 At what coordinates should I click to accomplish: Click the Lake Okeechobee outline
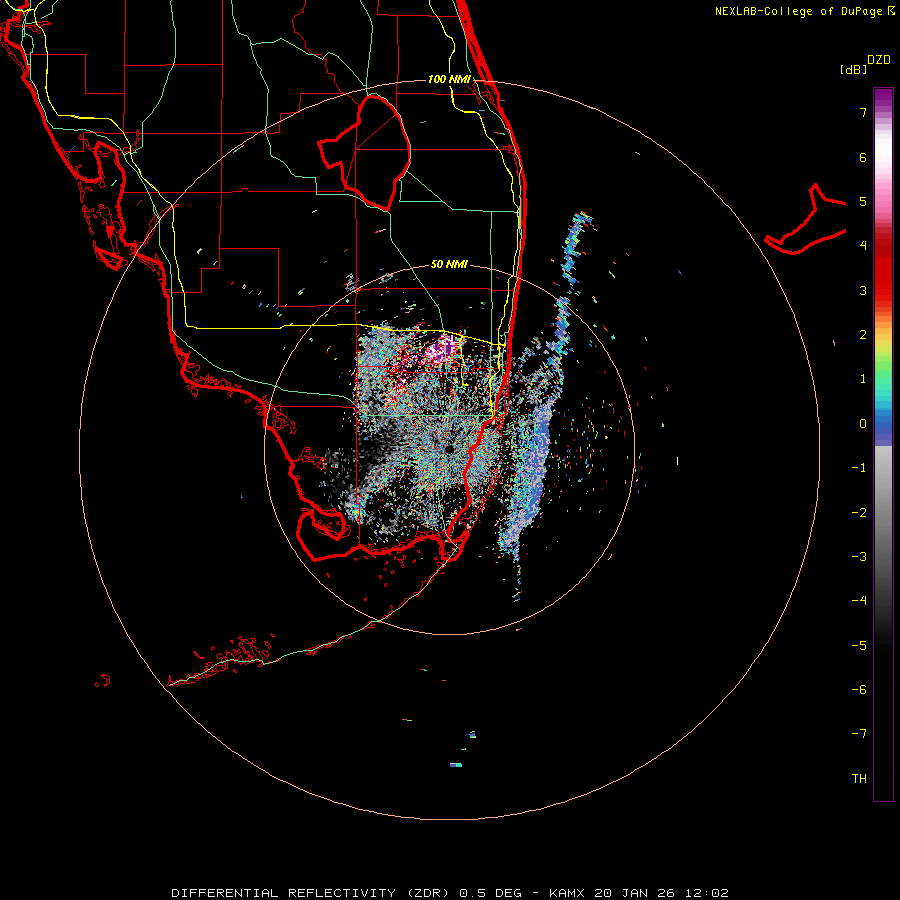pyautogui.click(x=365, y=152)
